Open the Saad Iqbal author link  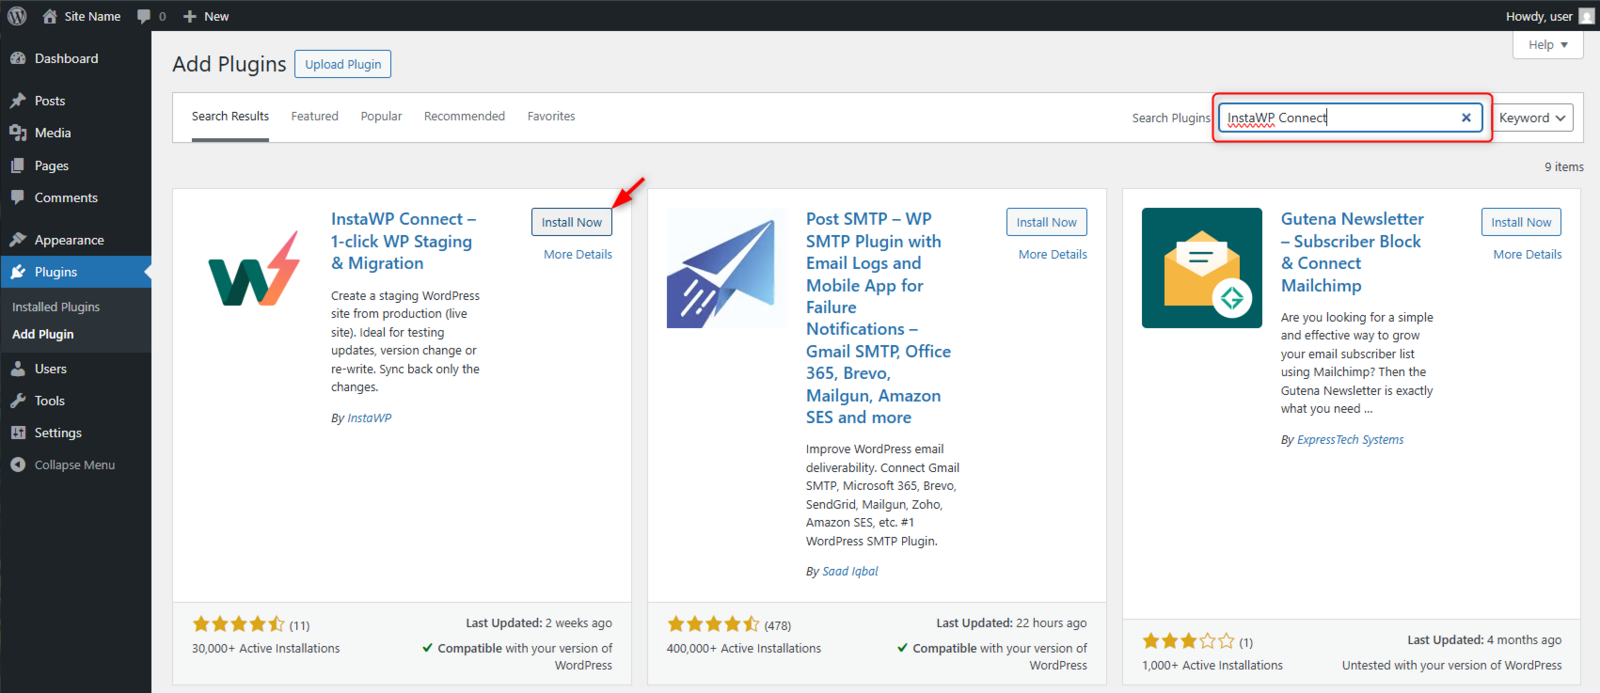click(850, 572)
